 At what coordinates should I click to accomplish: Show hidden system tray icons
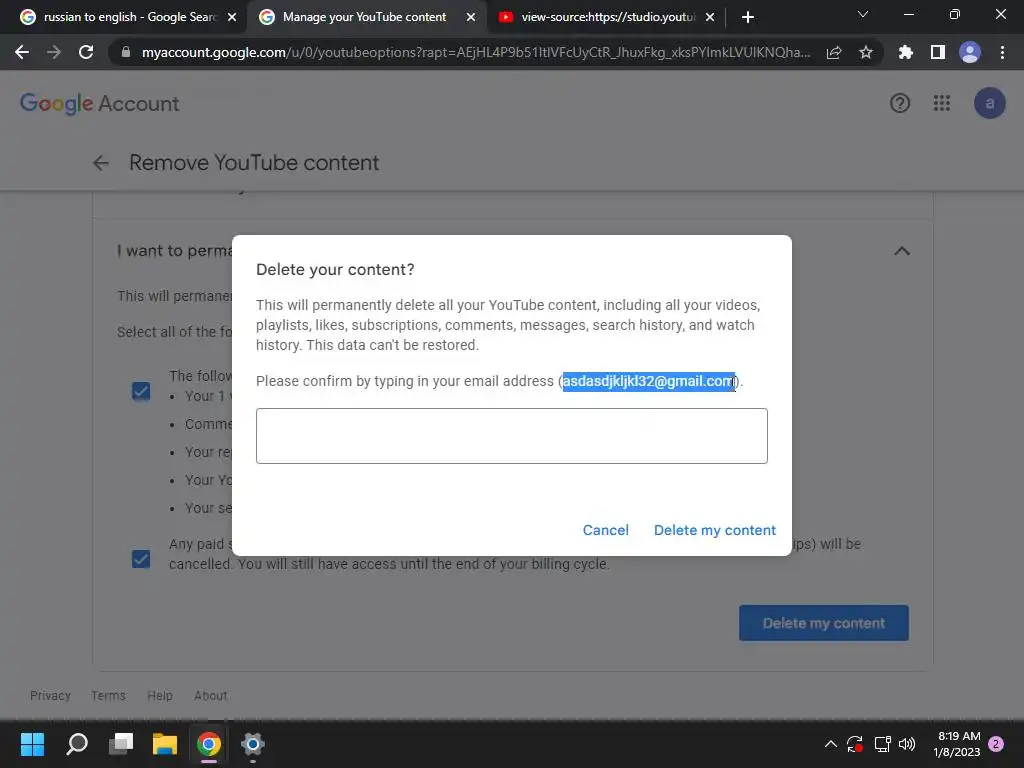(831, 744)
